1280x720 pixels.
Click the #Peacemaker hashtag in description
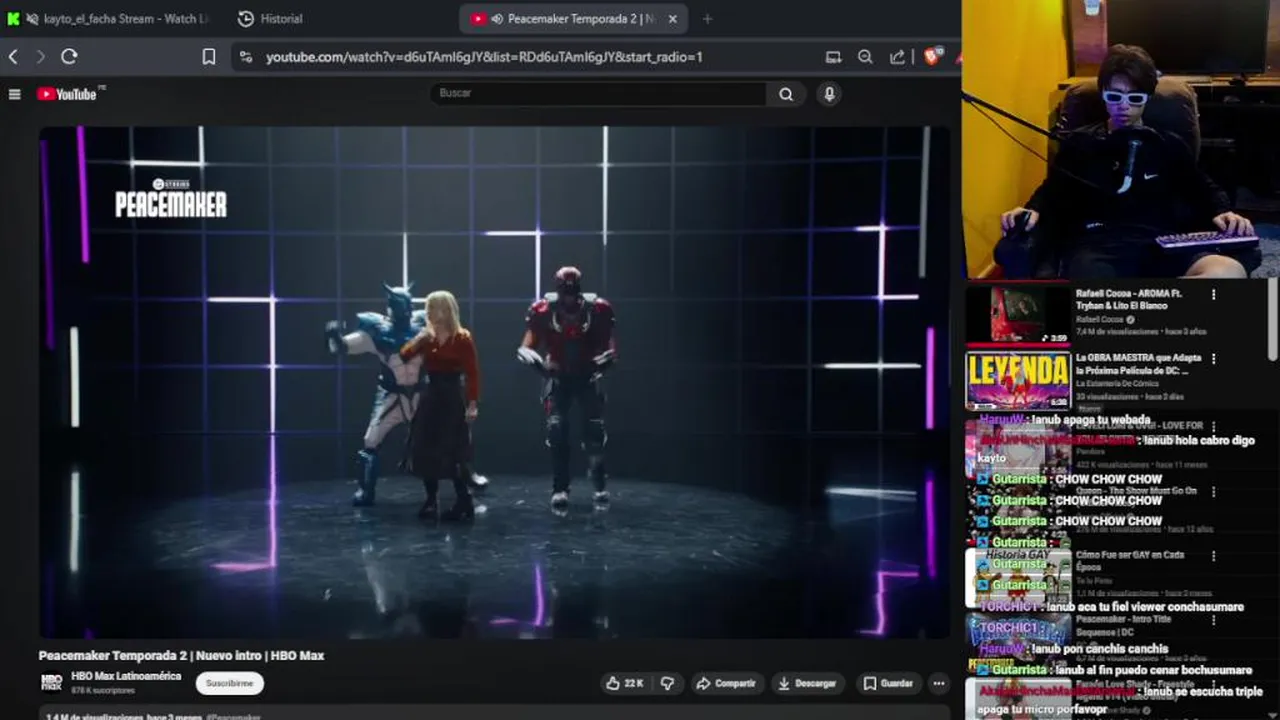click(234, 716)
